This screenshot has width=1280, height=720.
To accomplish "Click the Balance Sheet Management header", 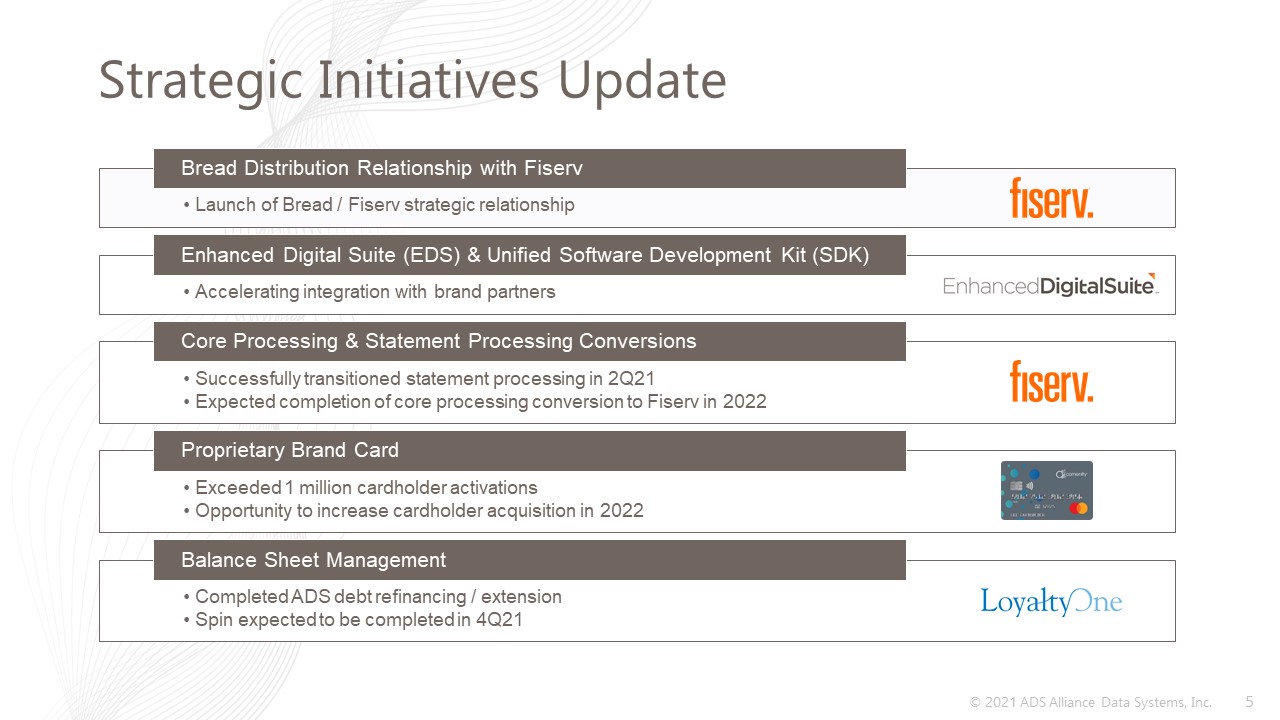I will pyautogui.click(x=530, y=560).
